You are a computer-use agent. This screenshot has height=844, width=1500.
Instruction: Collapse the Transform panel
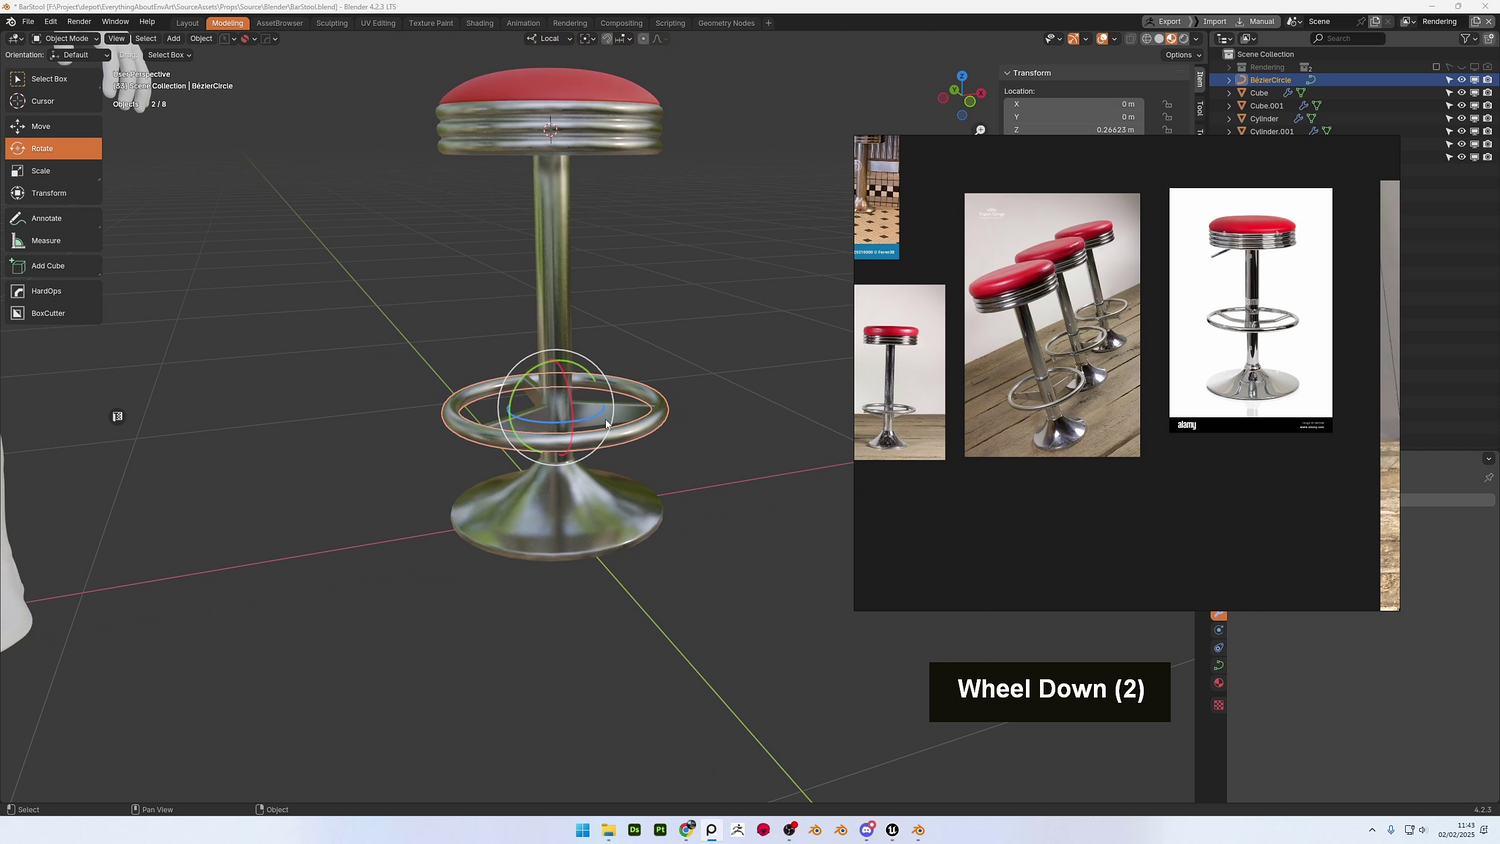[x=1007, y=73]
